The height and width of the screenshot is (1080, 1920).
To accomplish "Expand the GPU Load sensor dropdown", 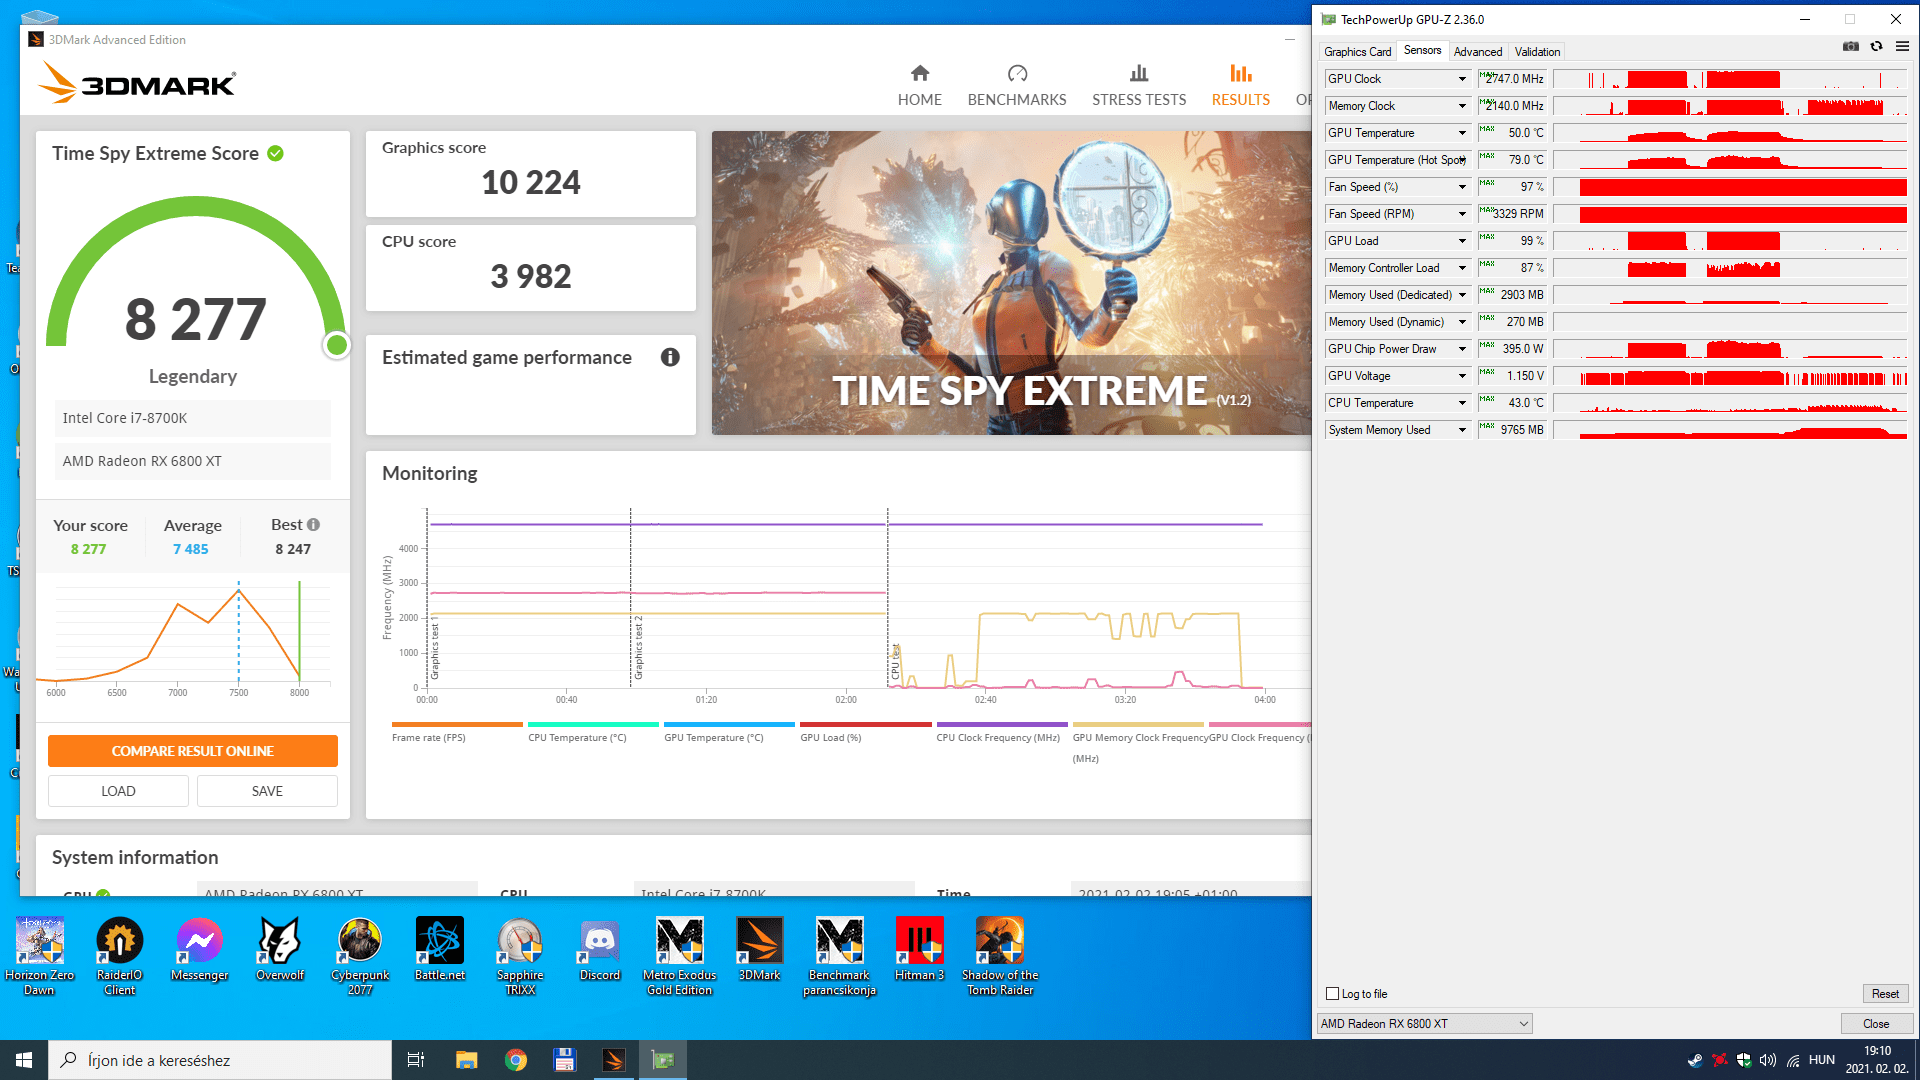I will coord(1462,241).
